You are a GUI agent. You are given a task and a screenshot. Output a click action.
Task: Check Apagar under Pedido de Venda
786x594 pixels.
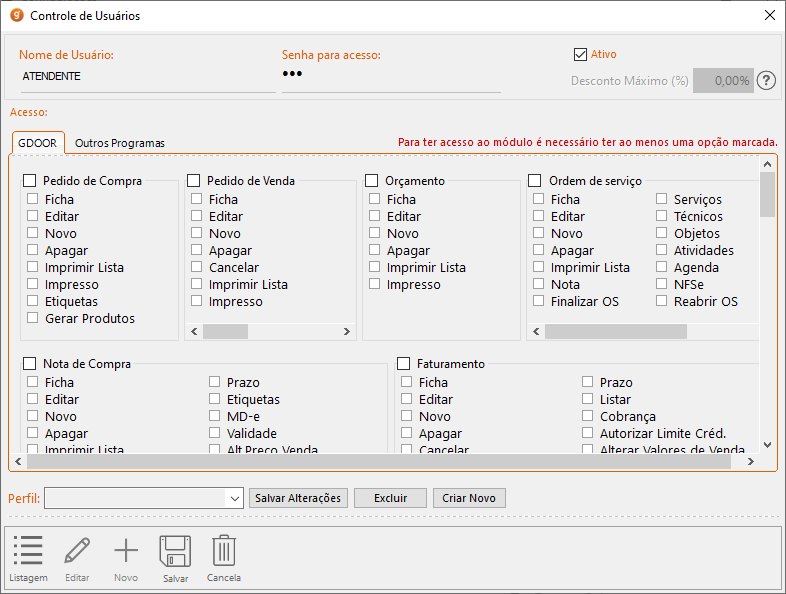pyautogui.click(x=196, y=250)
